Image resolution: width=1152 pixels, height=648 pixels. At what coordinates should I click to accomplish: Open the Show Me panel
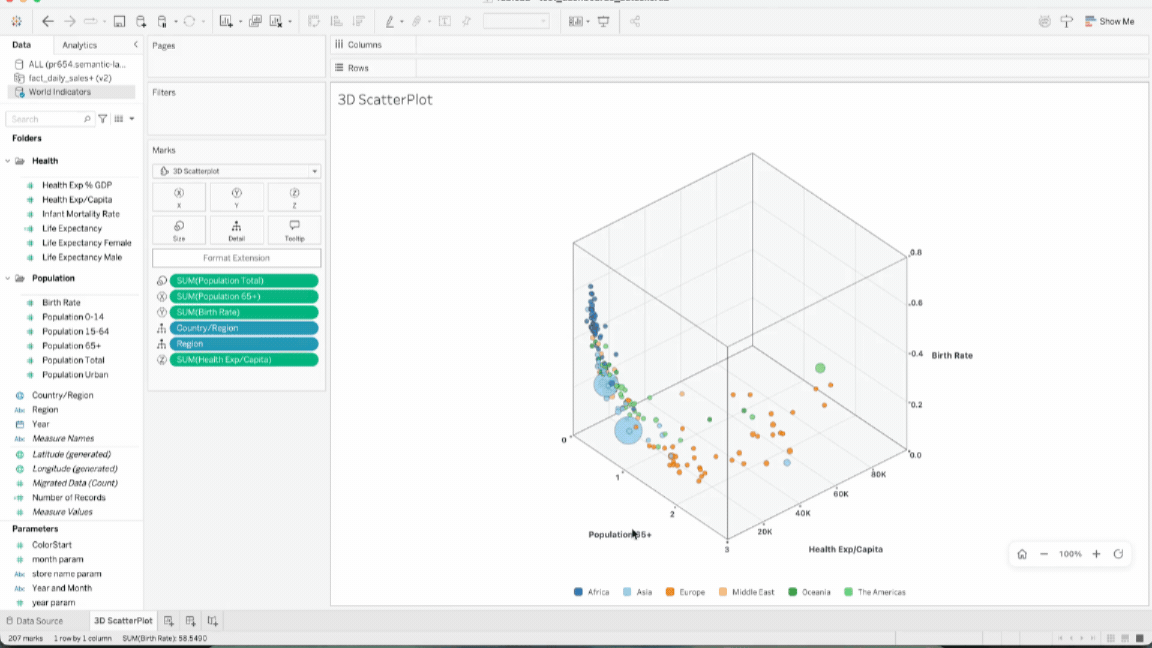click(x=1109, y=21)
